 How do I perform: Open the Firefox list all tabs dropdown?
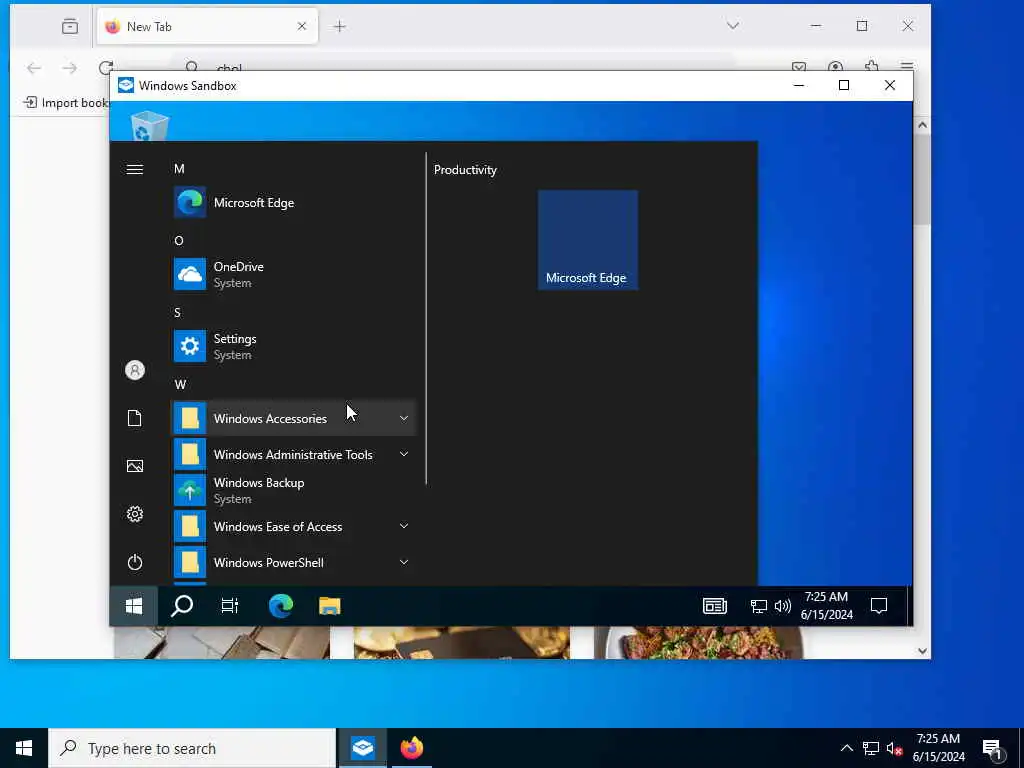733,26
